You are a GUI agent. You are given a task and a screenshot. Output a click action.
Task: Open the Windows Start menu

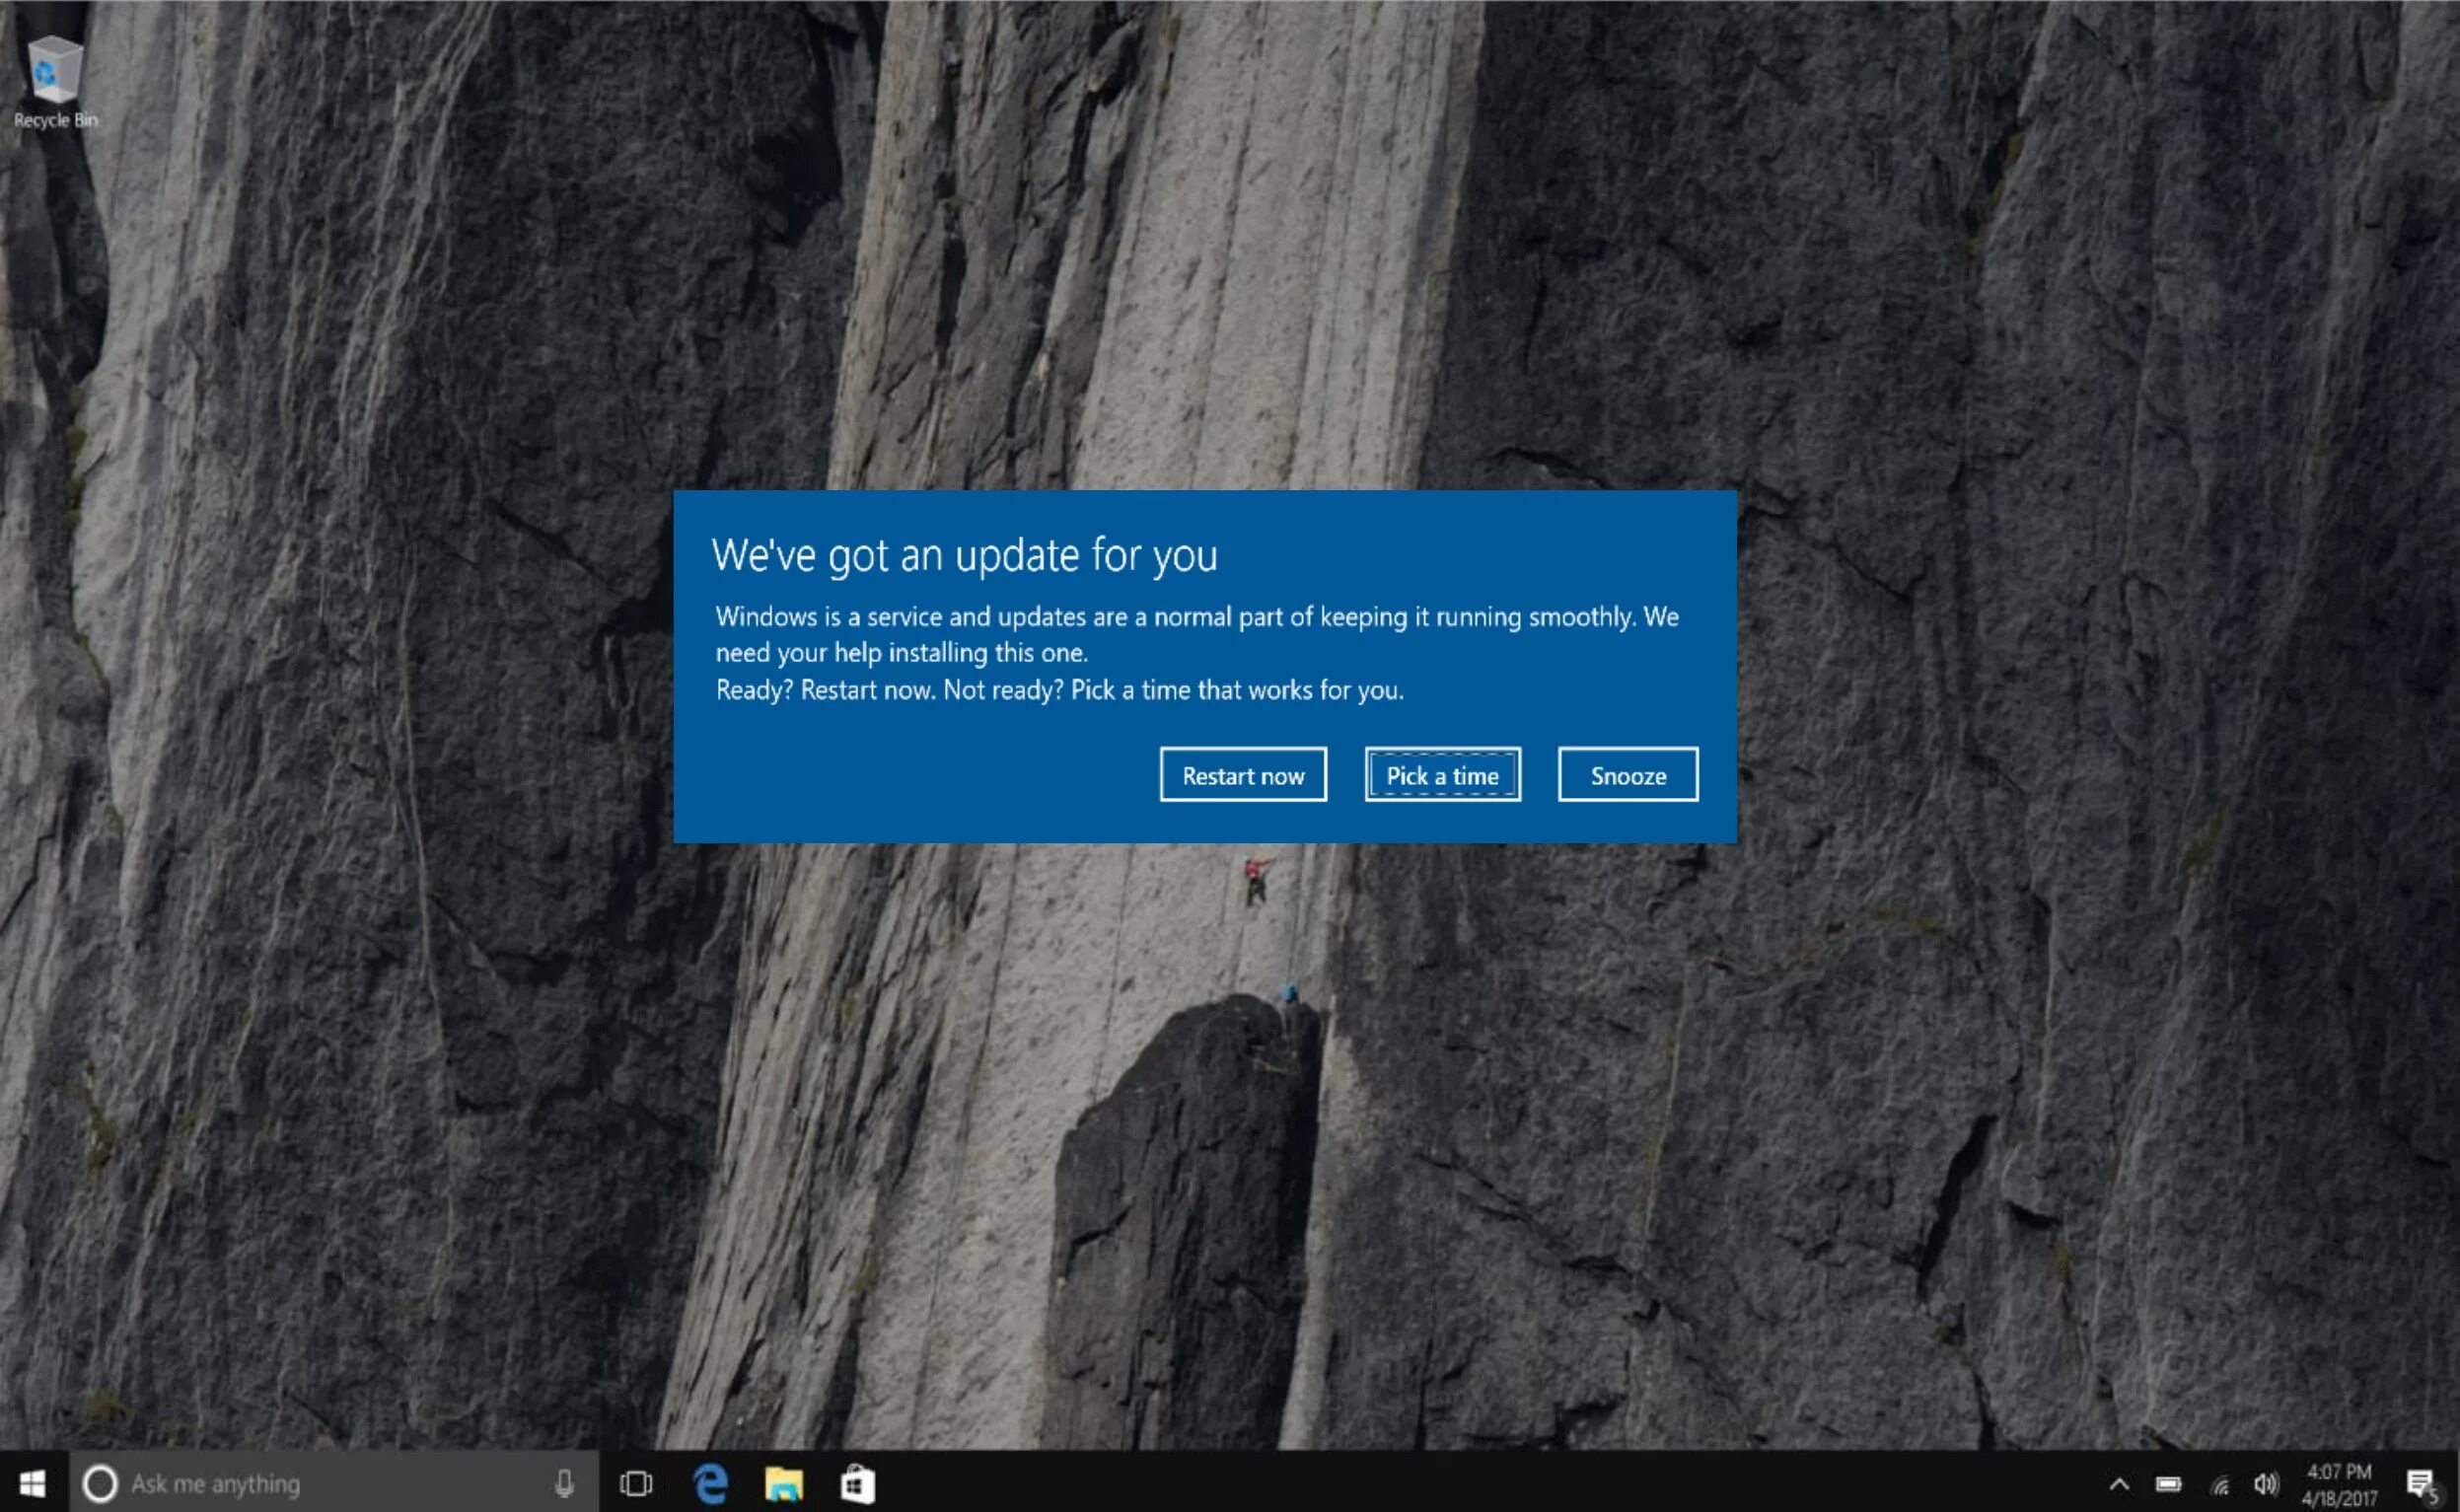pos(33,1483)
